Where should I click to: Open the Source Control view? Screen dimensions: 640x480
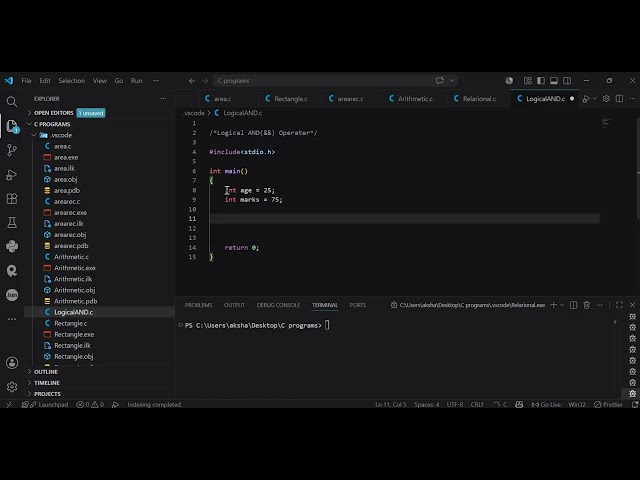click(12, 150)
